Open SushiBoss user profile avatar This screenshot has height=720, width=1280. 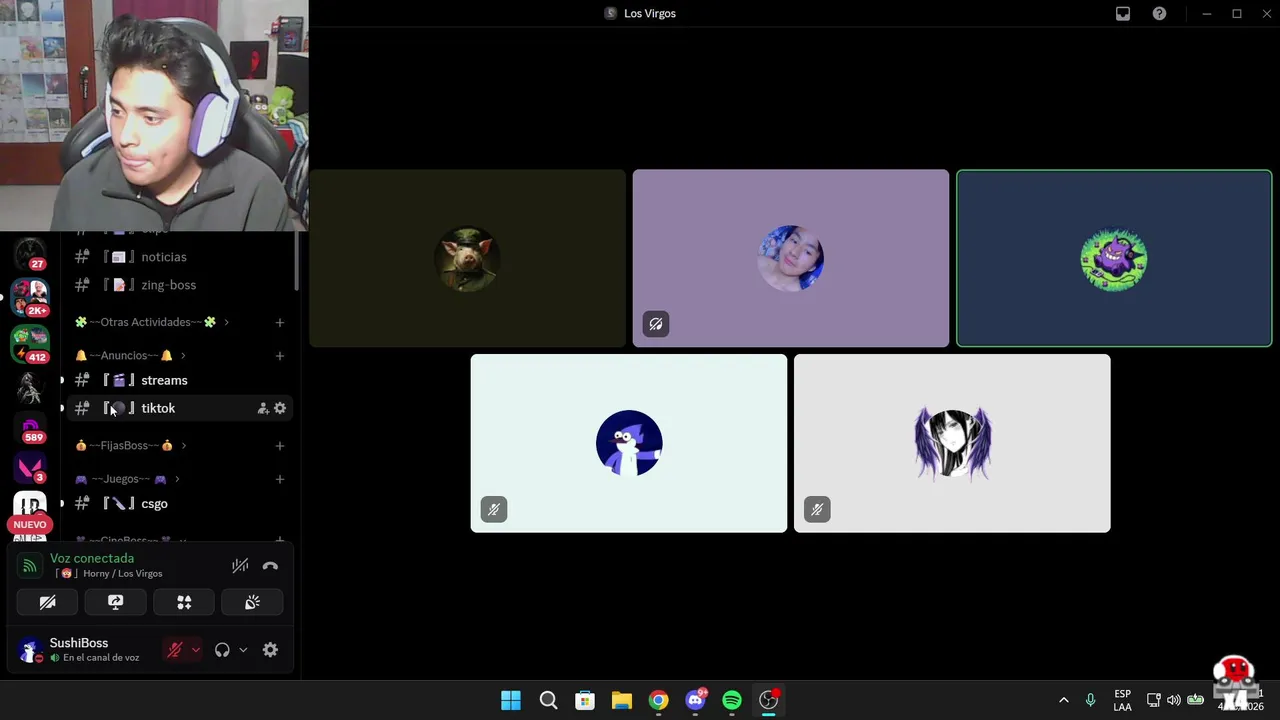point(30,650)
